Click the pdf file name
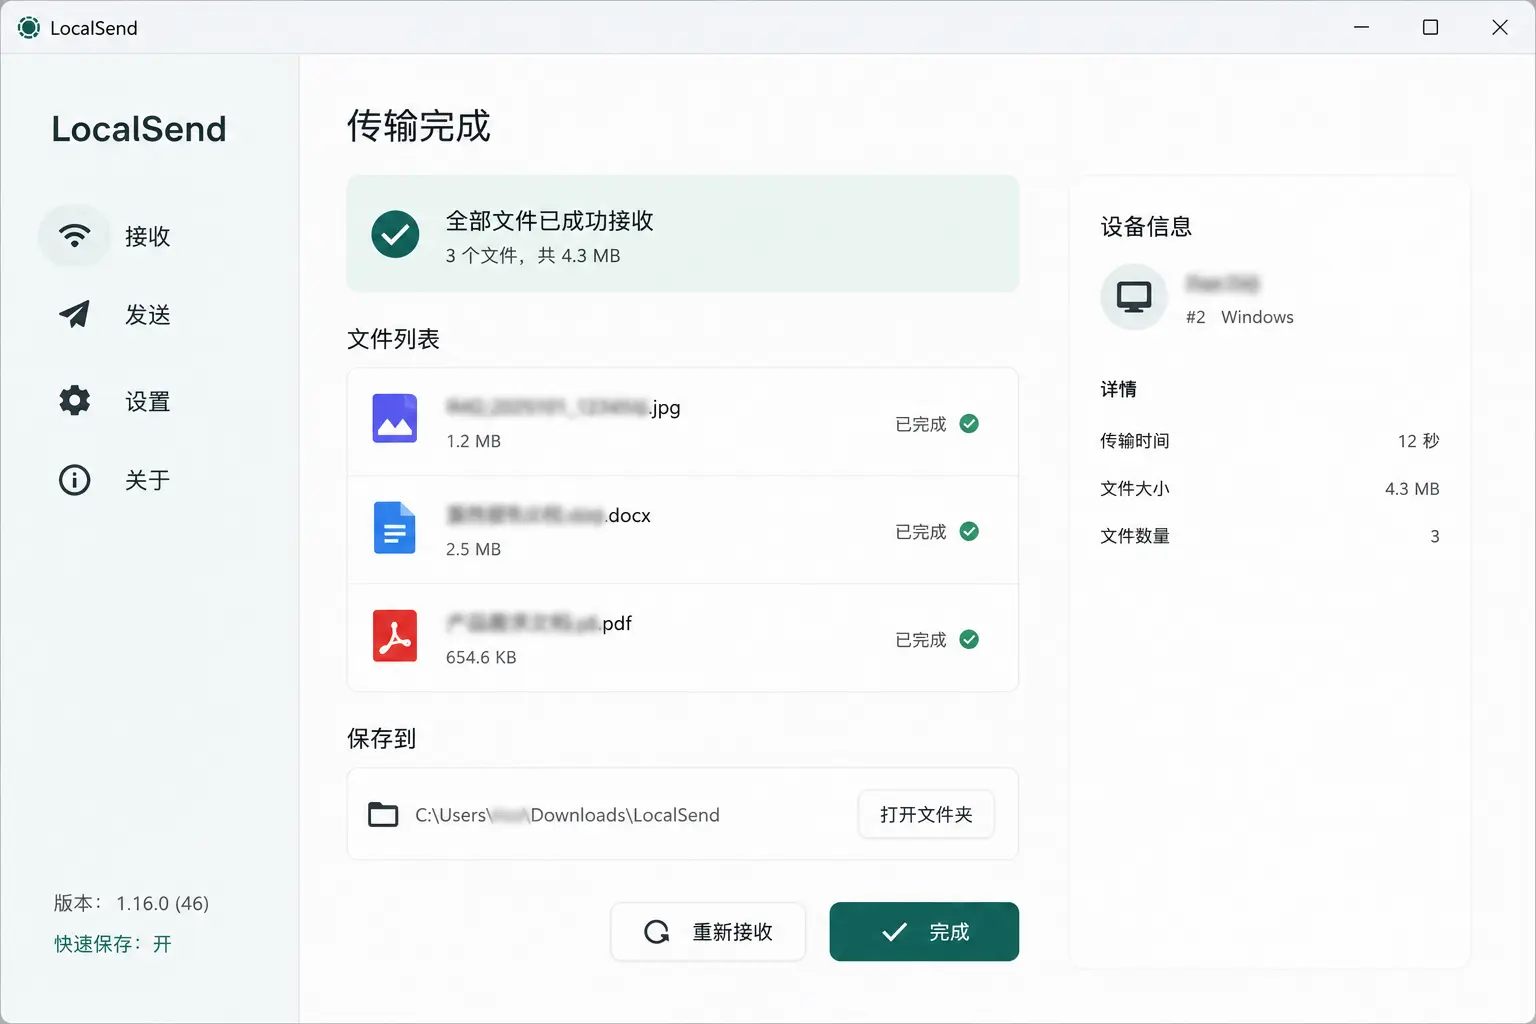1536x1024 pixels. pyautogui.click(x=539, y=623)
